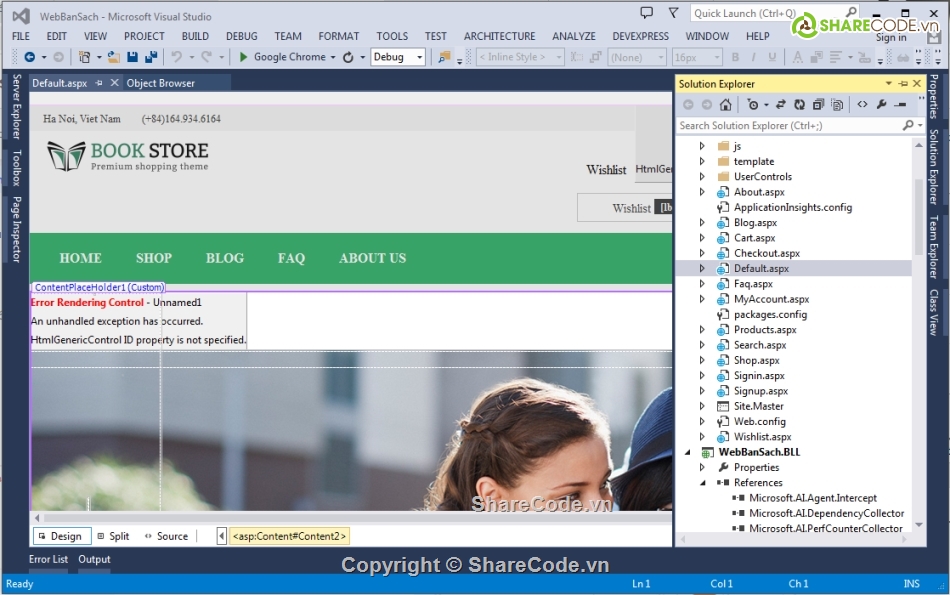The image size is (950, 595).
Task: Expand the UserControls folder node
Action: click(702, 176)
